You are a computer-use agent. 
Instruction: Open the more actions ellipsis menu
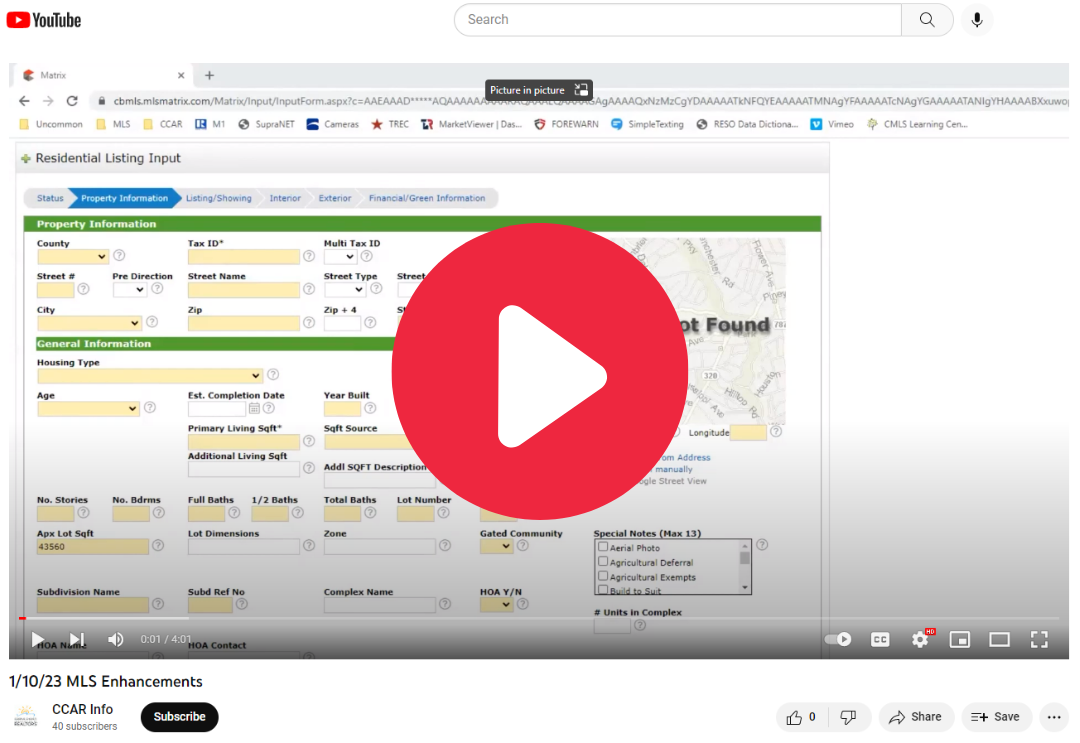tap(1054, 718)
